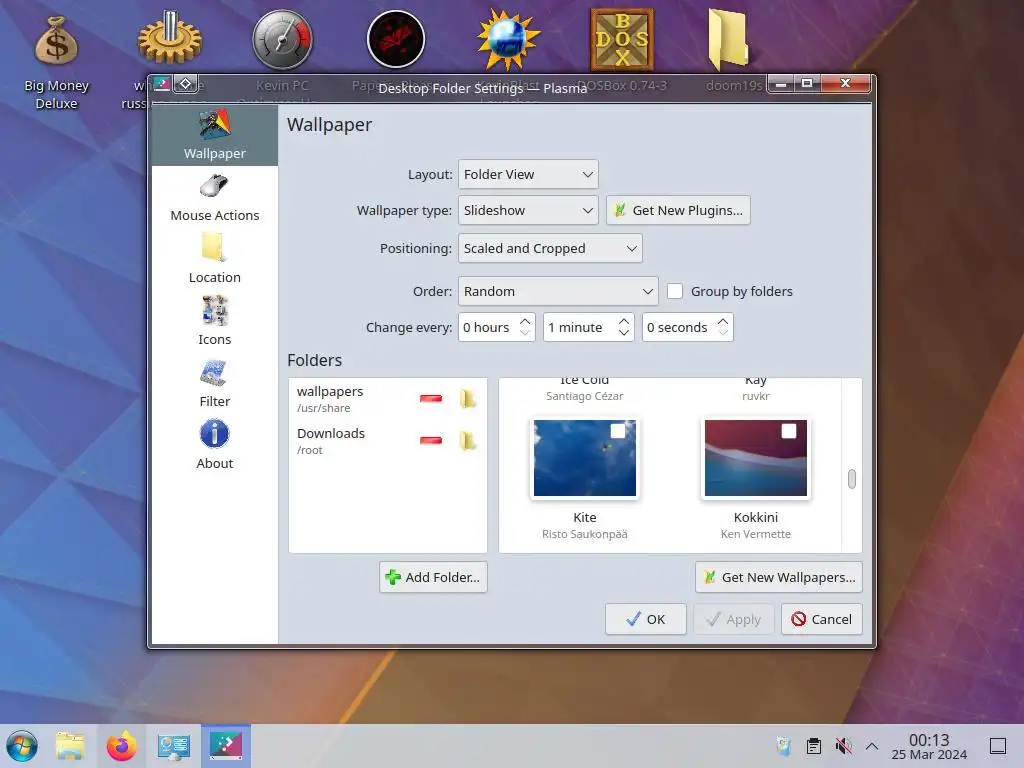Expand the Layout dropdown
The width and height of the screenshot is (1024, 768).
(x=528, y=174)
